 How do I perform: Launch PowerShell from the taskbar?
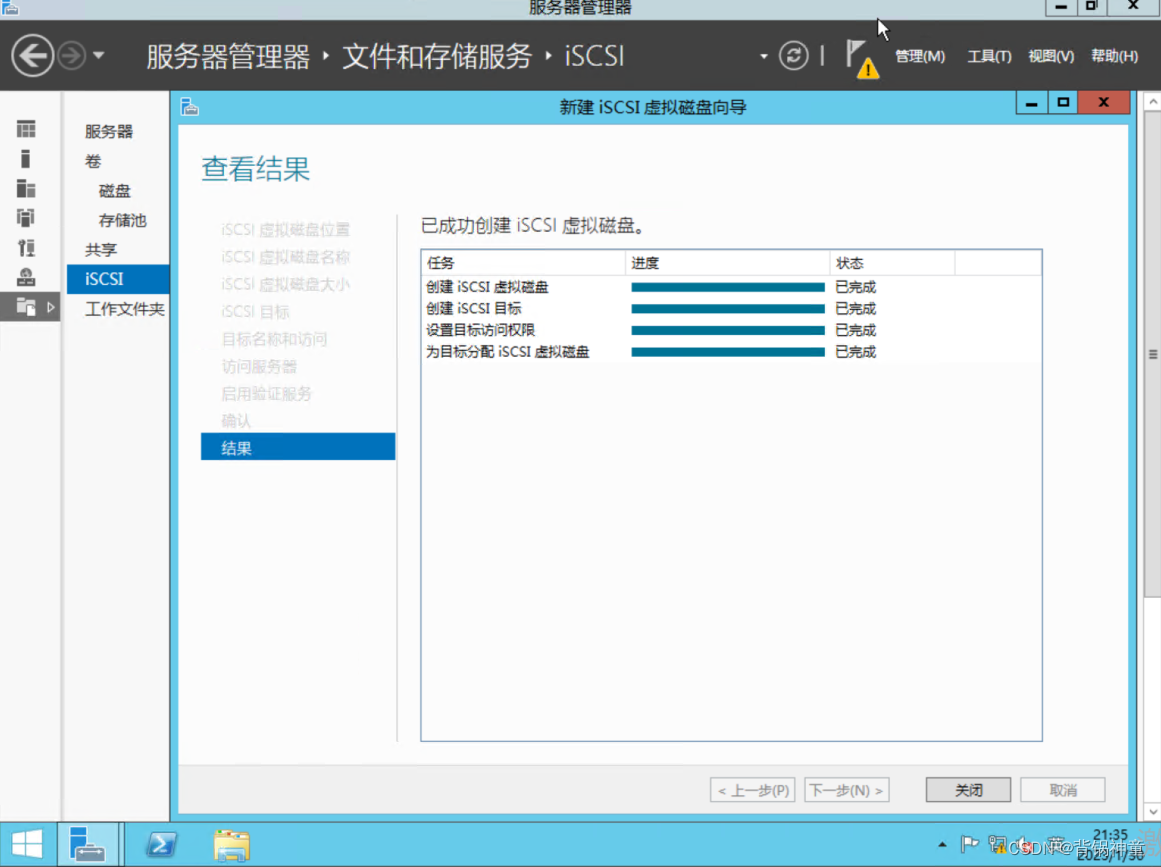point(160,845)
